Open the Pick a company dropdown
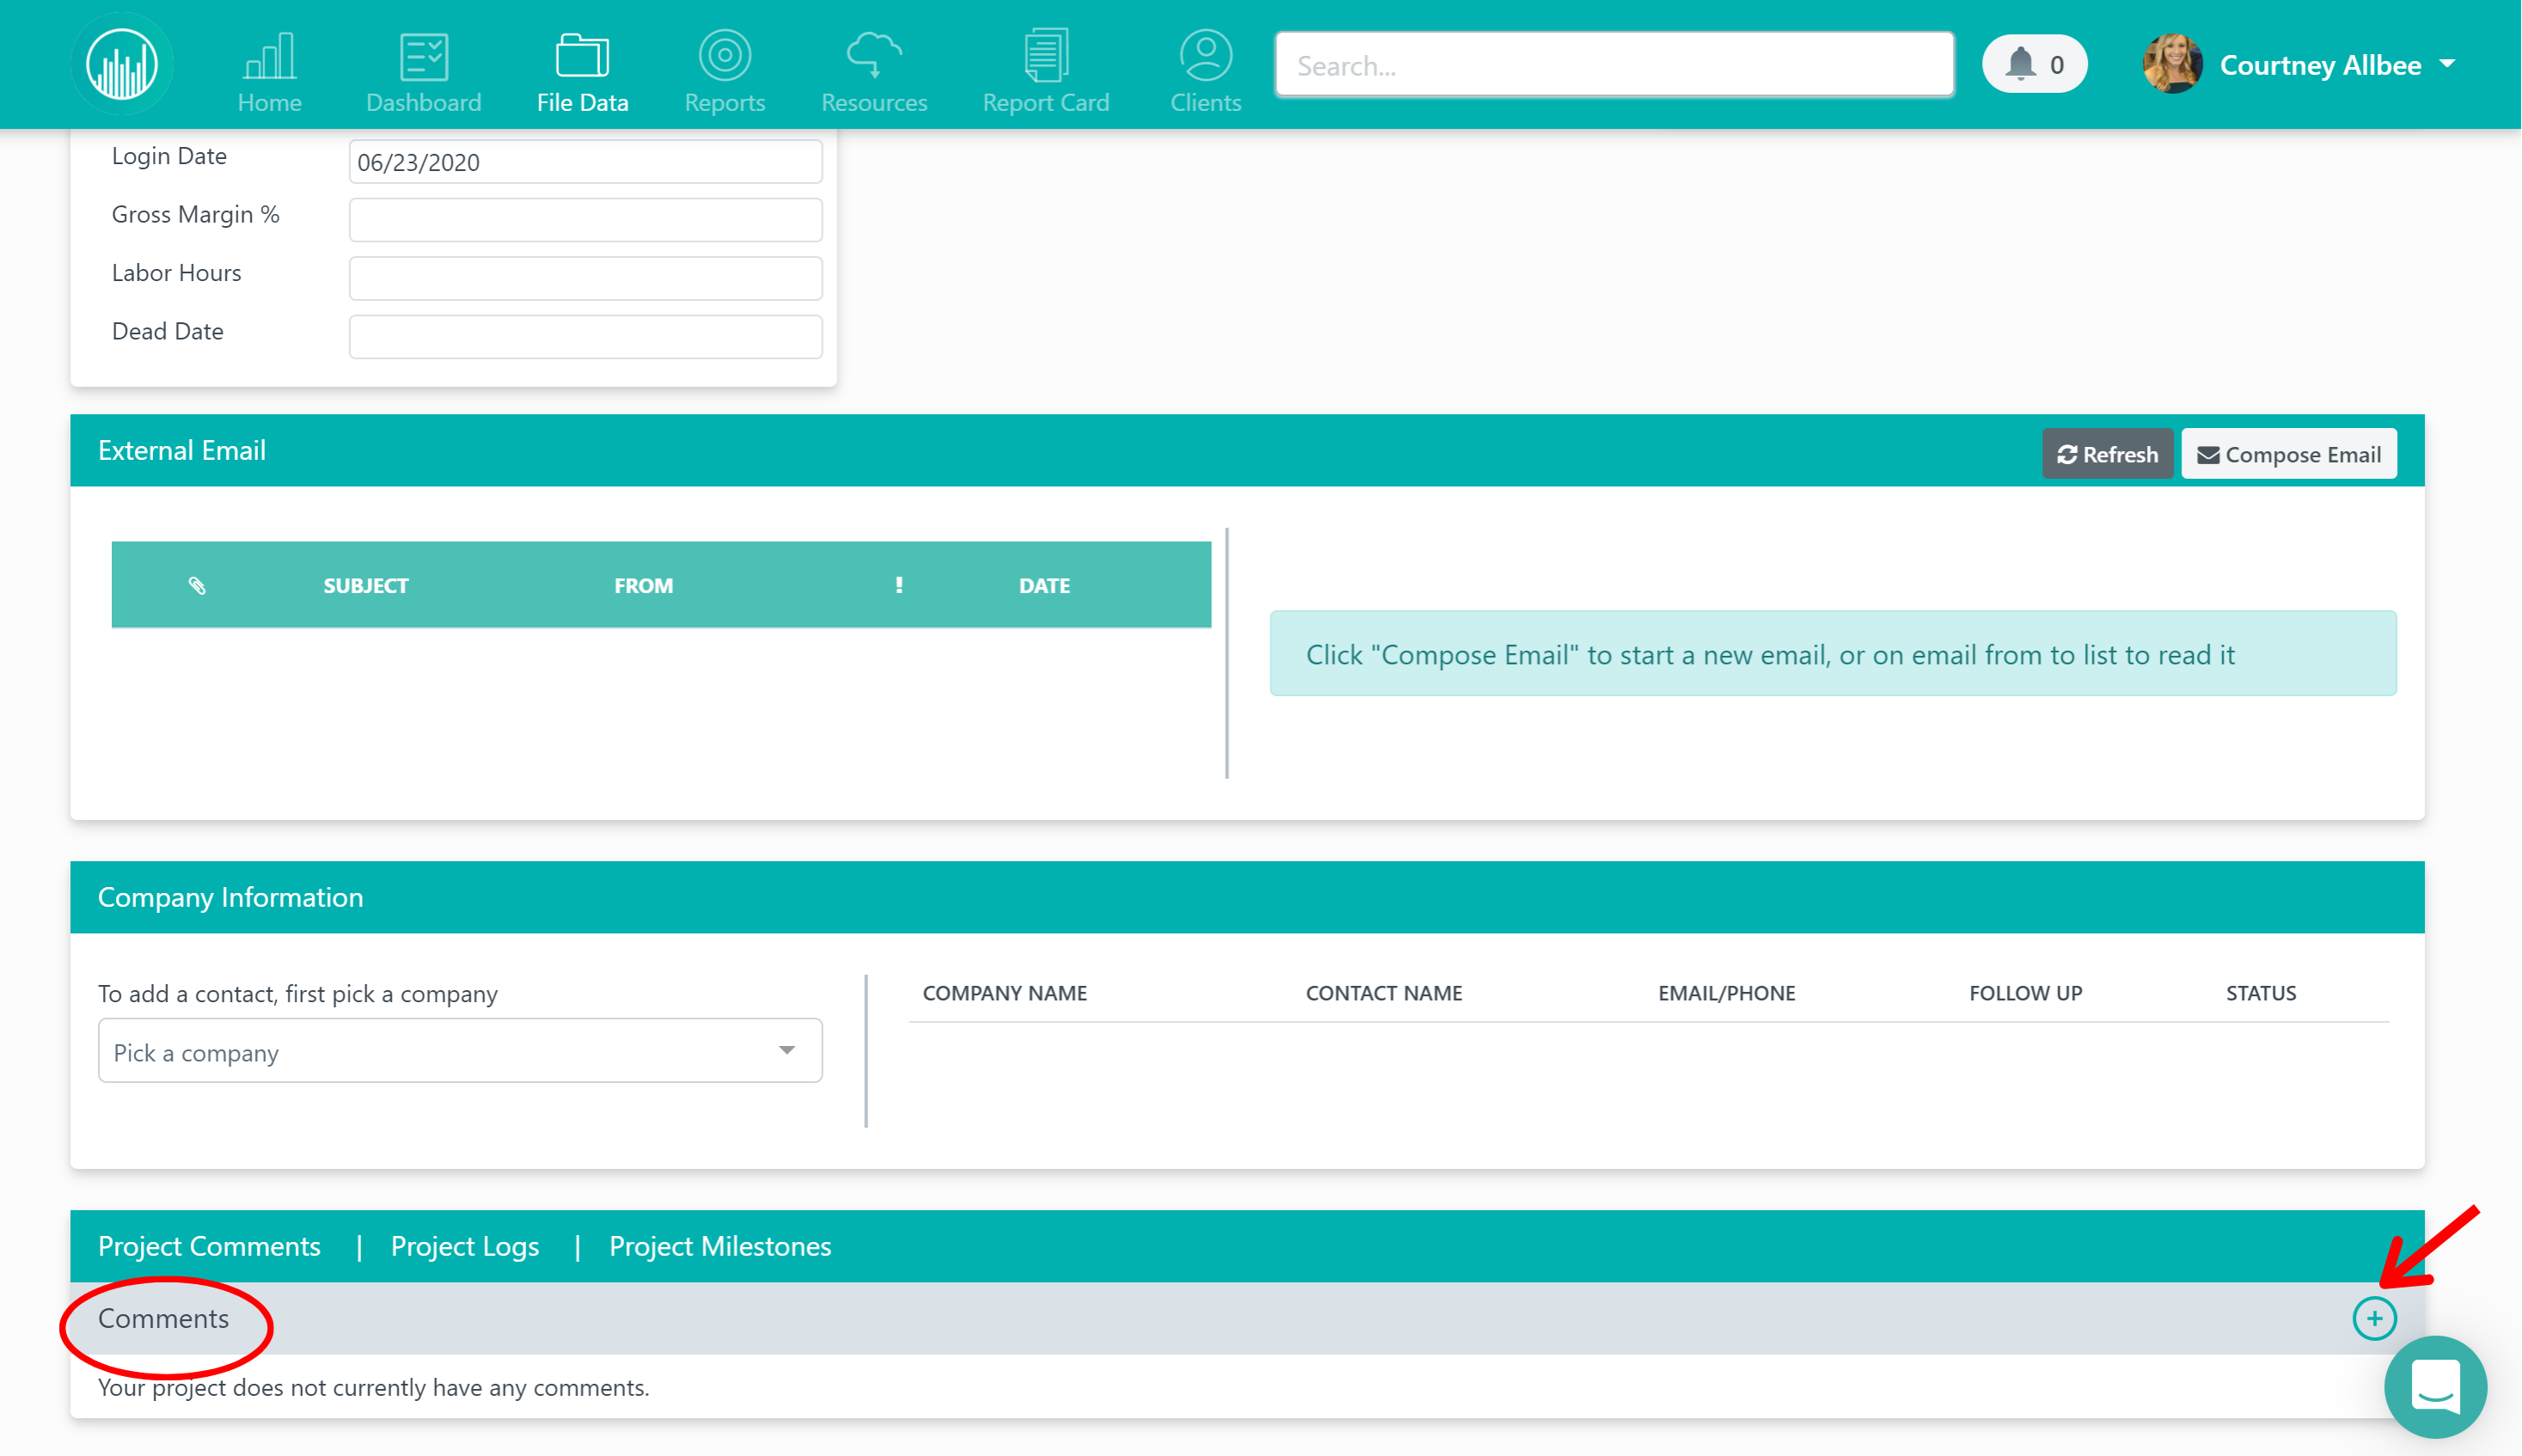The image size is (2522, 1456). point(460,1051)
